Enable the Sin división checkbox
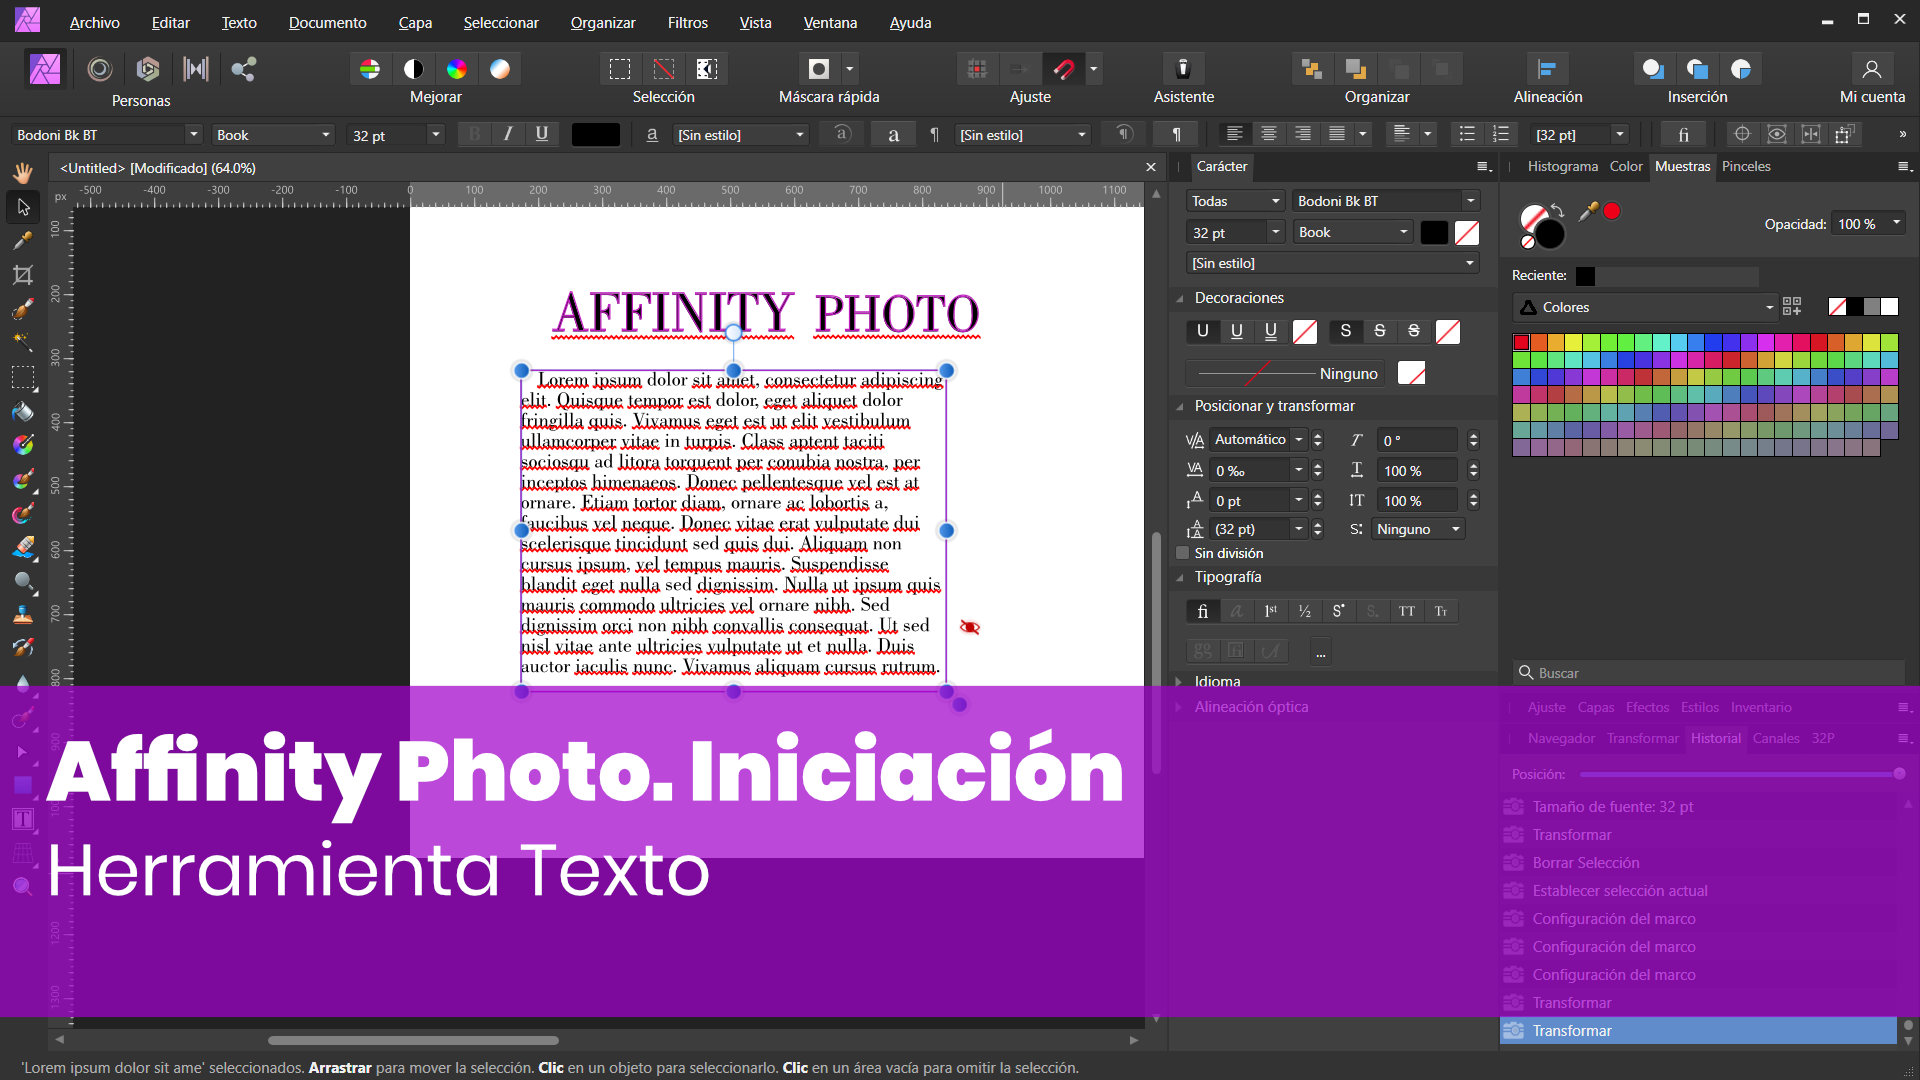This screenshot has width=1920, height=1080. point(1183,553)
